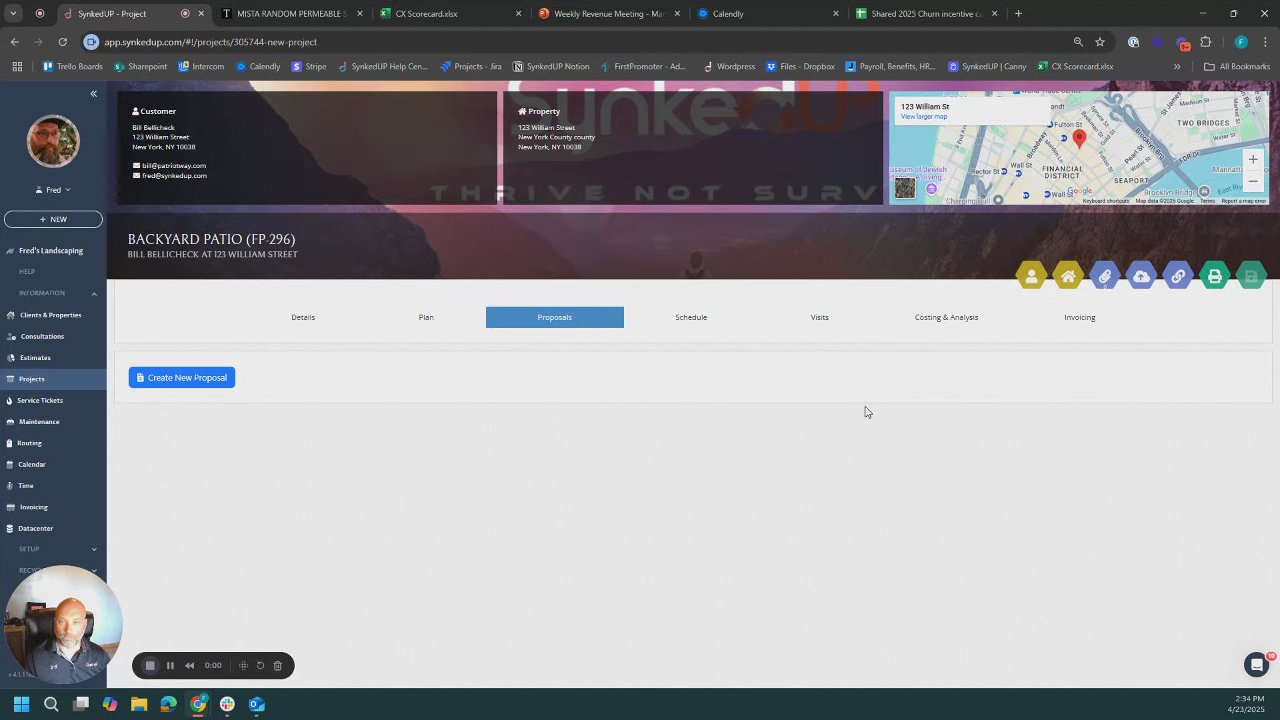Switch to CX Scorecard.xlsx browser tab

(x=450, y=14)
